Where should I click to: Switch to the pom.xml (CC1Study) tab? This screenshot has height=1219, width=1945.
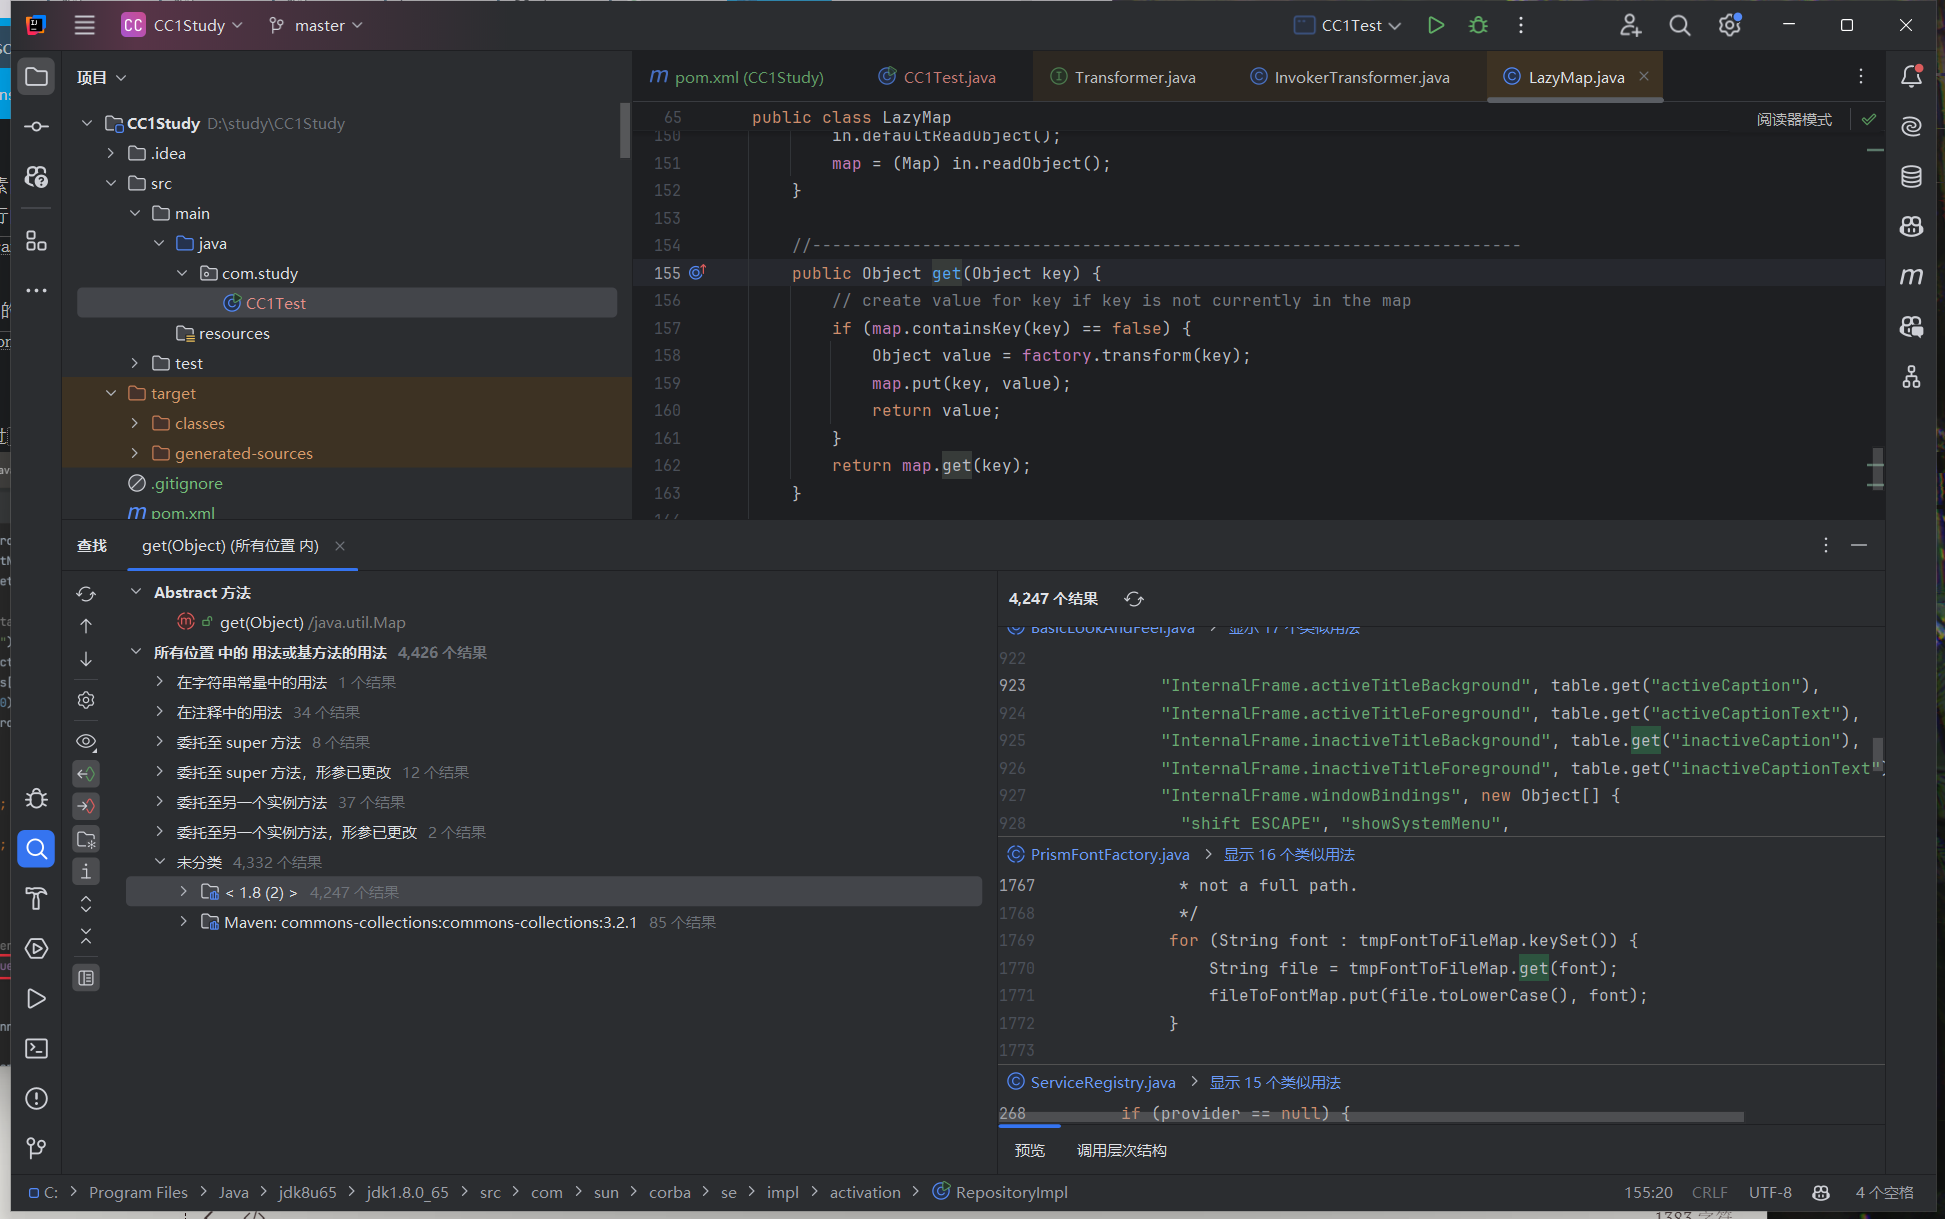pos(737,77)
